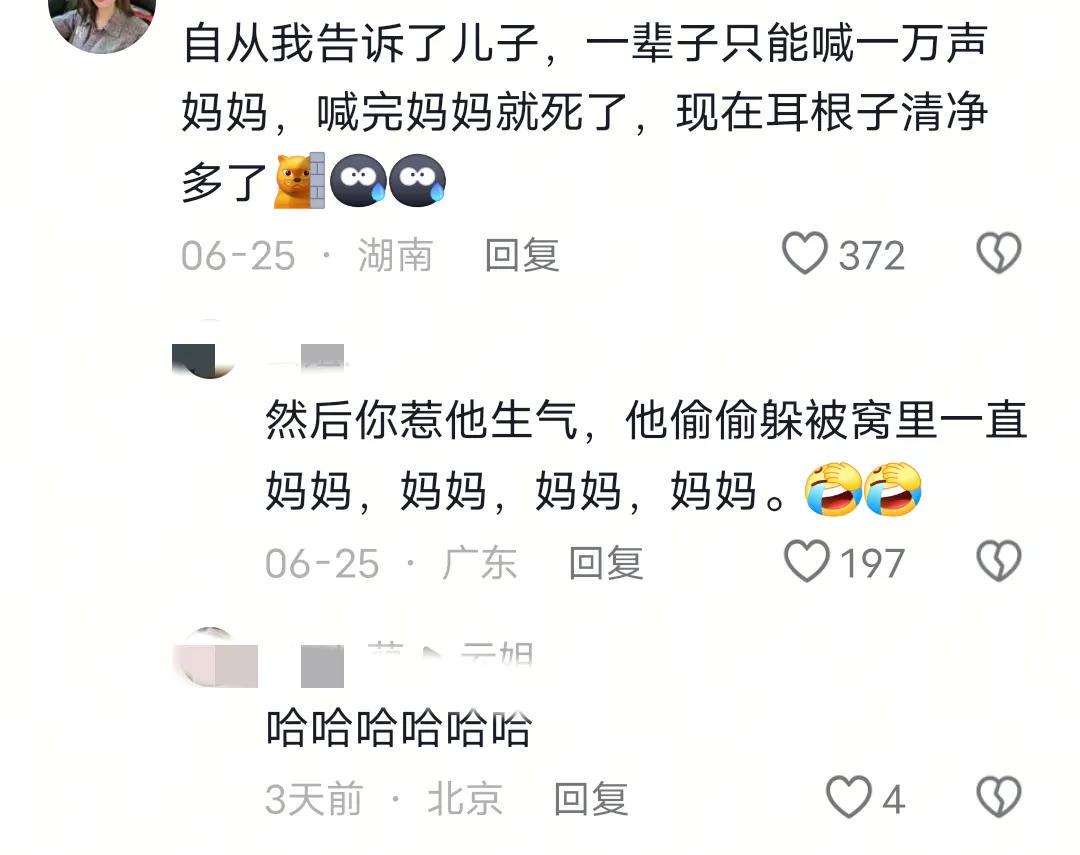Dislike the Hunan comment with broken heart

click(998, 253)
